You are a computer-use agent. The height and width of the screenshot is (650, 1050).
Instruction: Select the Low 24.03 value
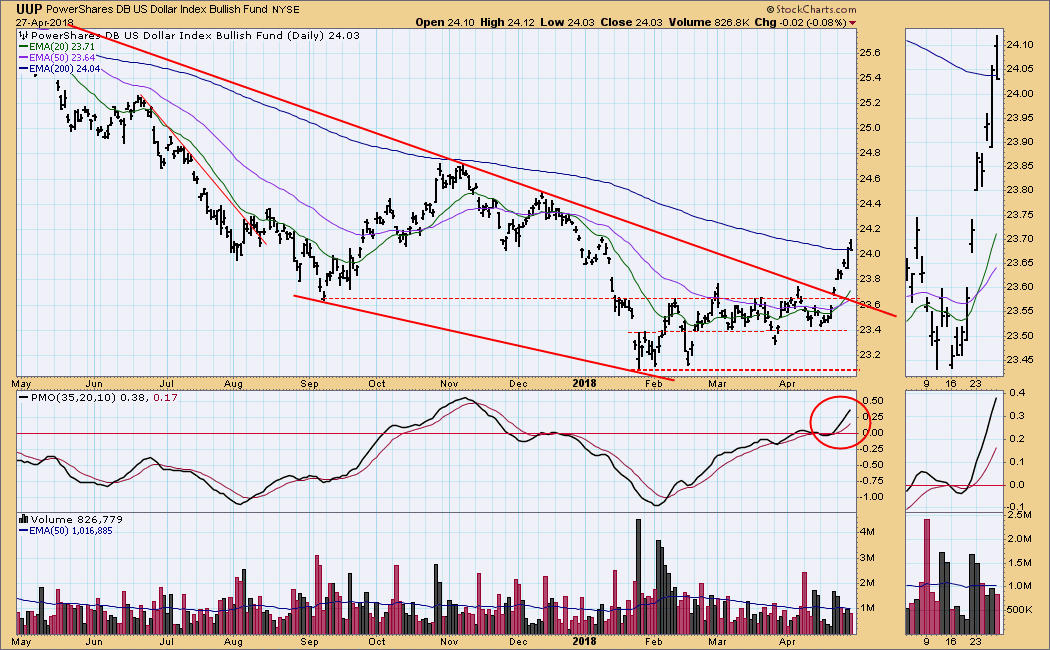click(x=567, y=22)
